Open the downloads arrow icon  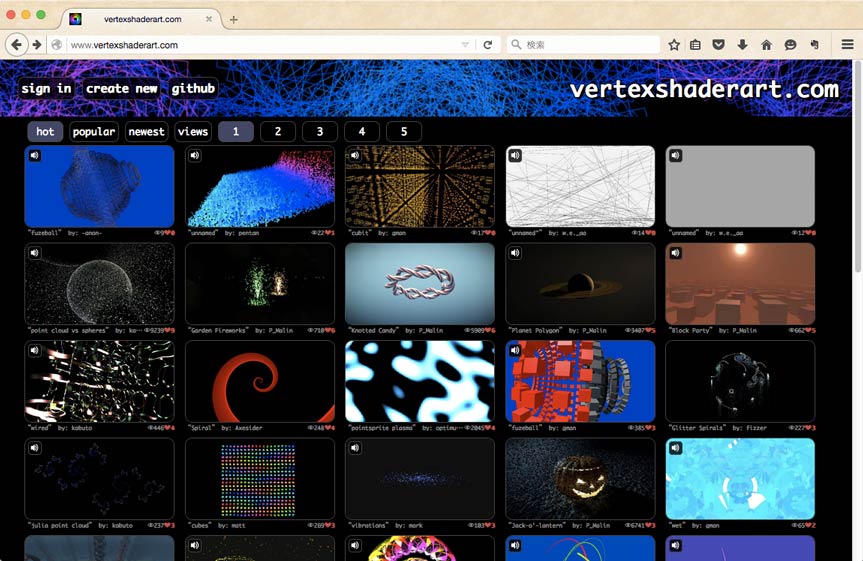tap(742, 45)
